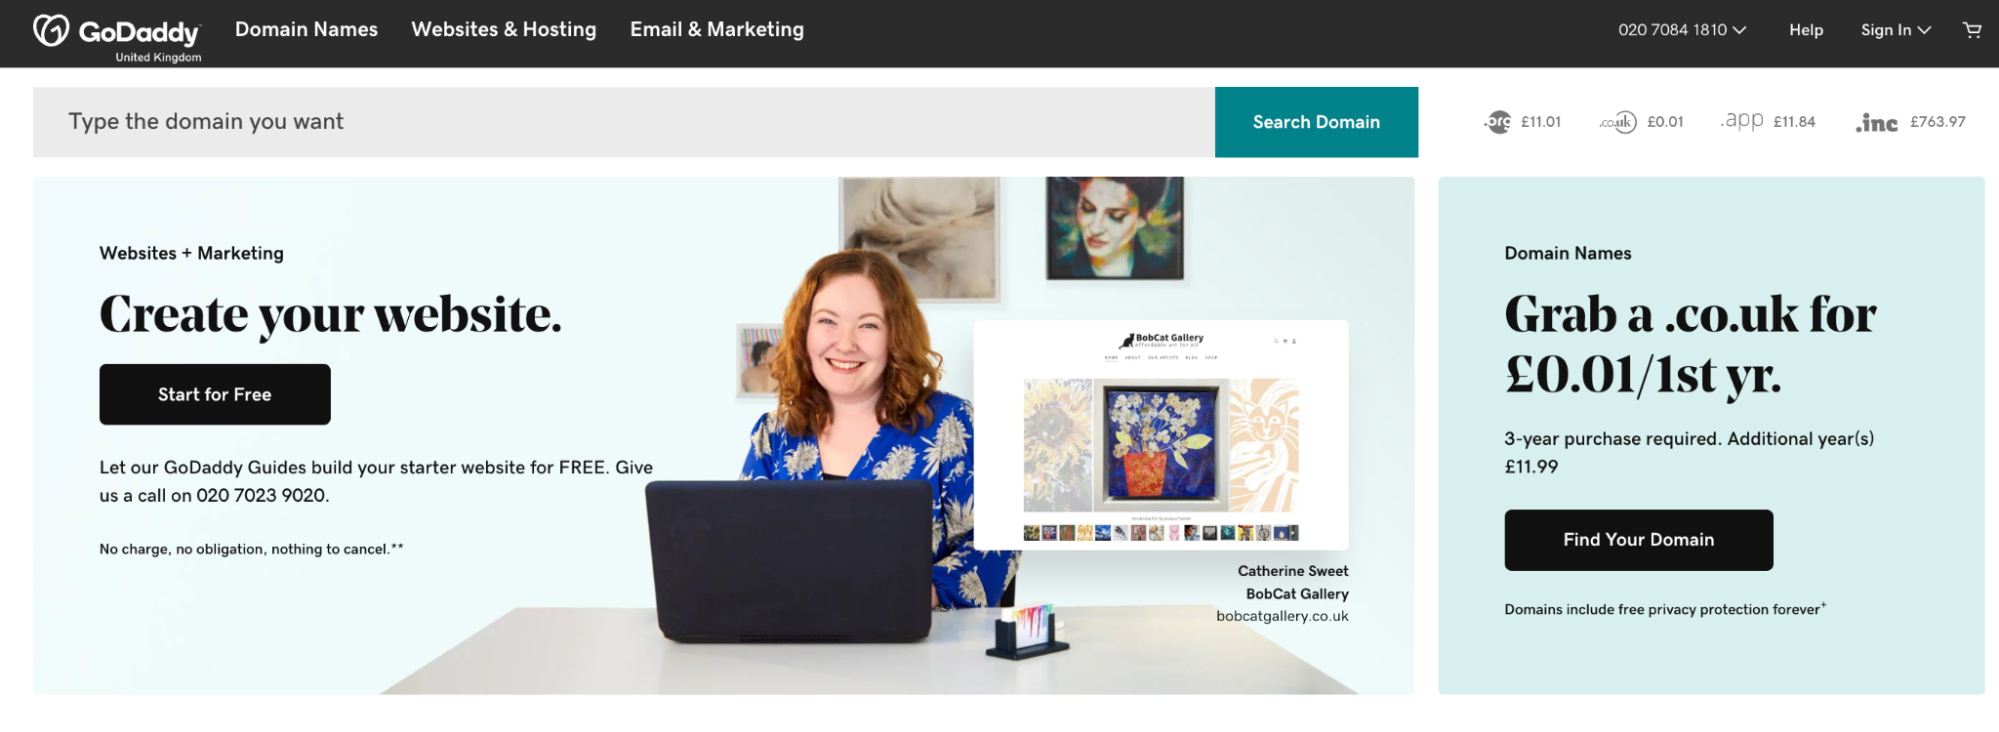Open the Domain Names menu
Image resolution: width=1999 pixels, height=732 pixels.
[x=306, y=30]
